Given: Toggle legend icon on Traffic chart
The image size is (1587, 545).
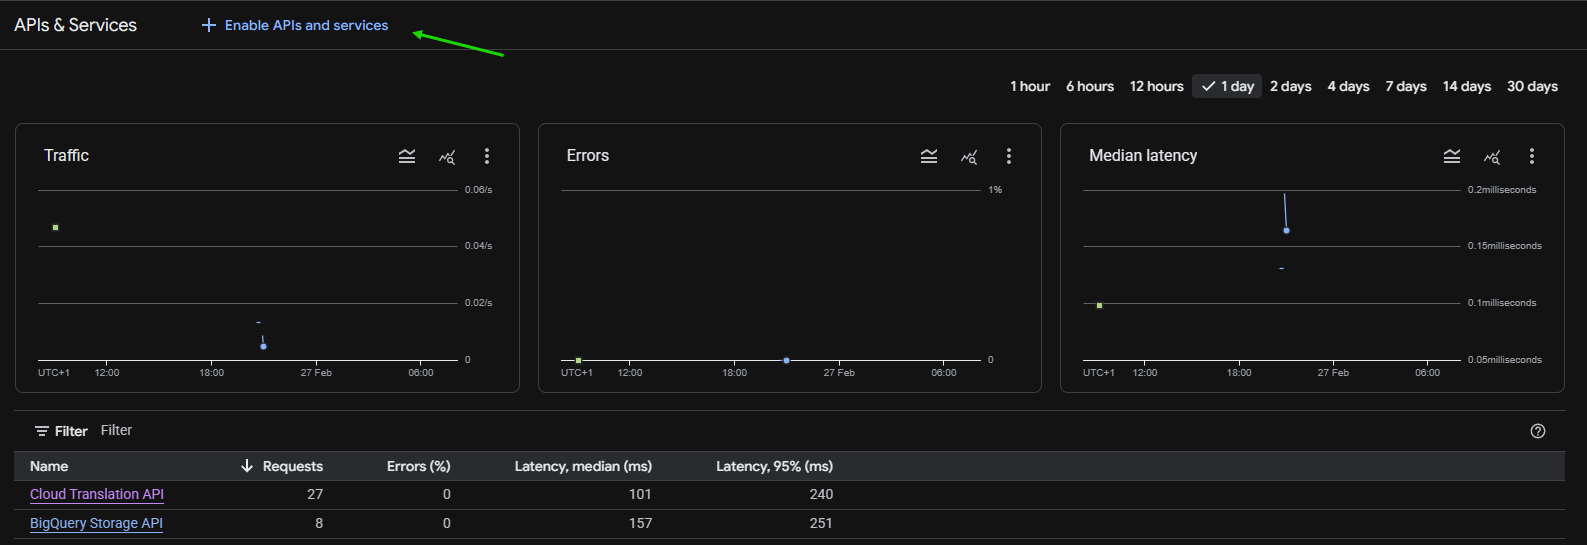Looking at the screenshot, I should pyautogui.click(x=407, y=156).
